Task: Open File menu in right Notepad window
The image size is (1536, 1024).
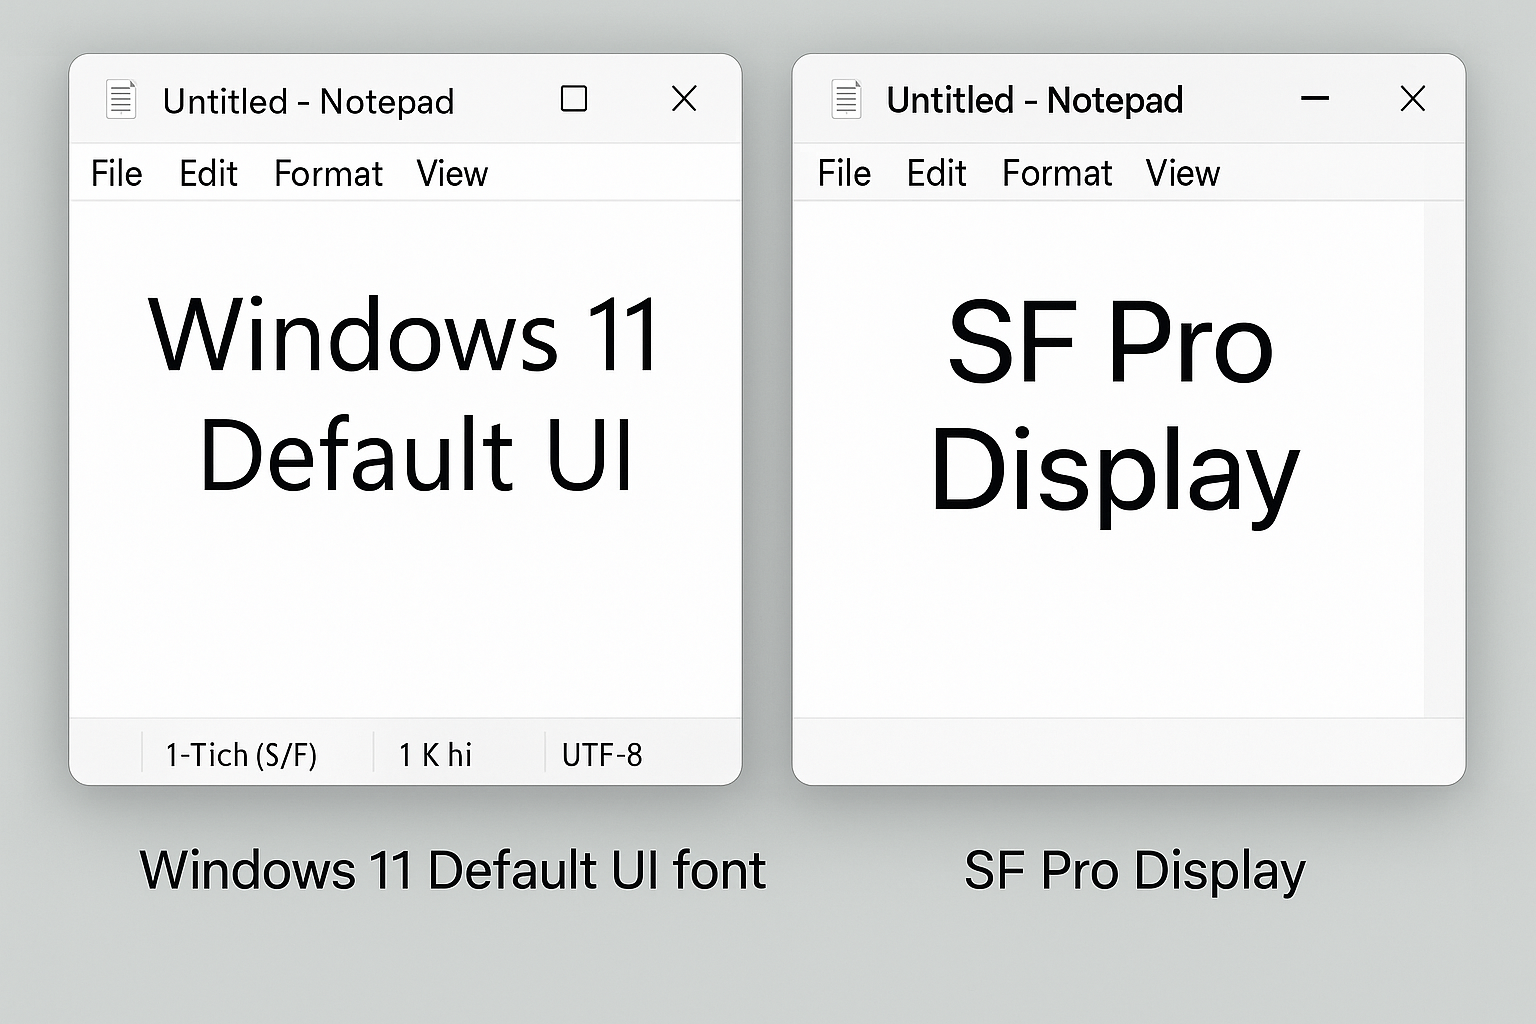Action: point(844,174)
